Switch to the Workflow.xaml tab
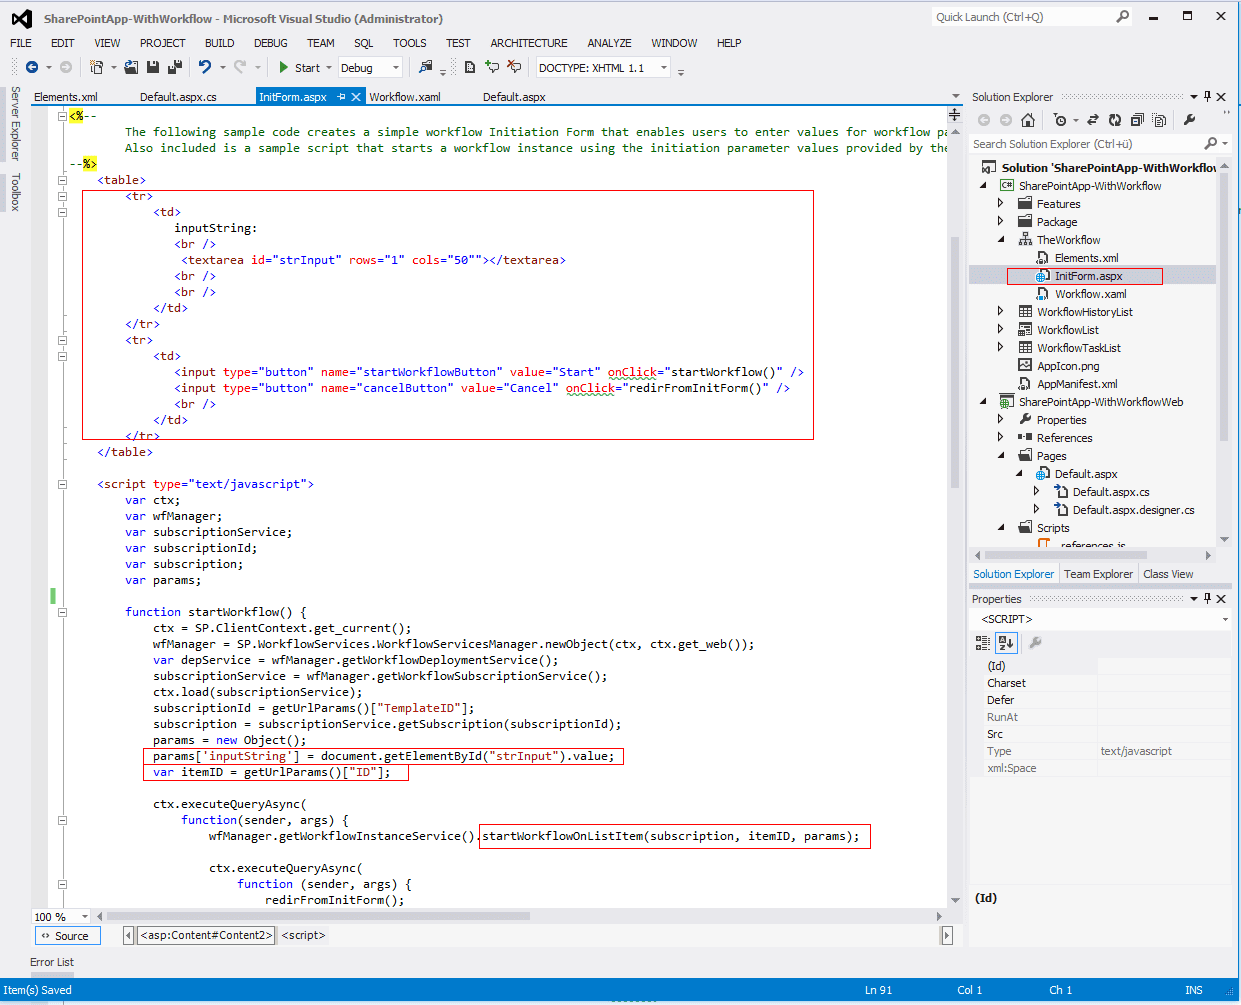The image size is (1241, 1005). point(405,97)
